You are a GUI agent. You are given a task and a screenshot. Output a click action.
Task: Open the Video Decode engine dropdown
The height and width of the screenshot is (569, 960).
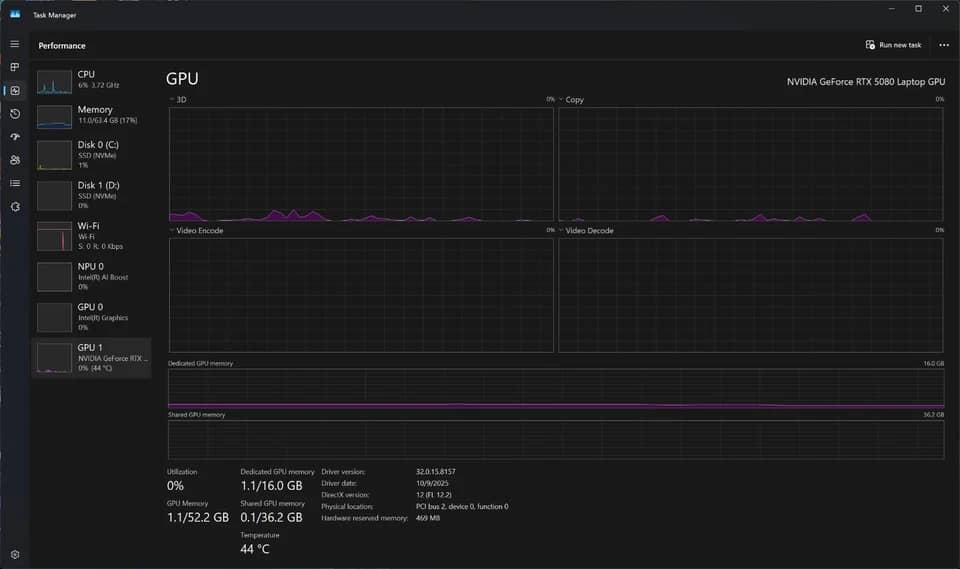click(585, 230)
